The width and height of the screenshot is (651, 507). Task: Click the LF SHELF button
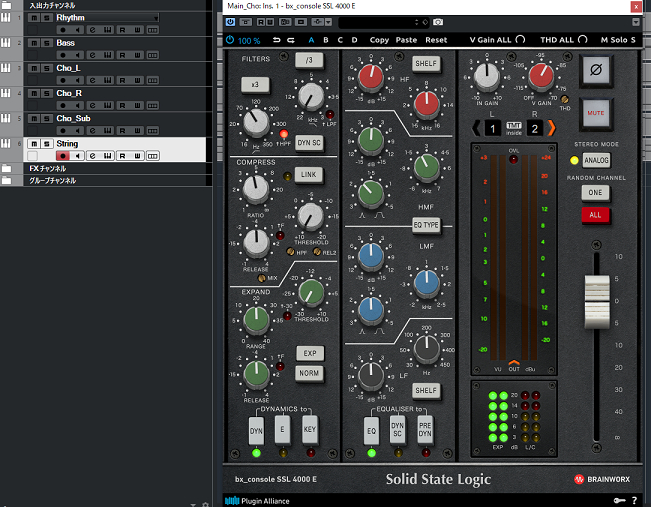(x=426, y=390)
